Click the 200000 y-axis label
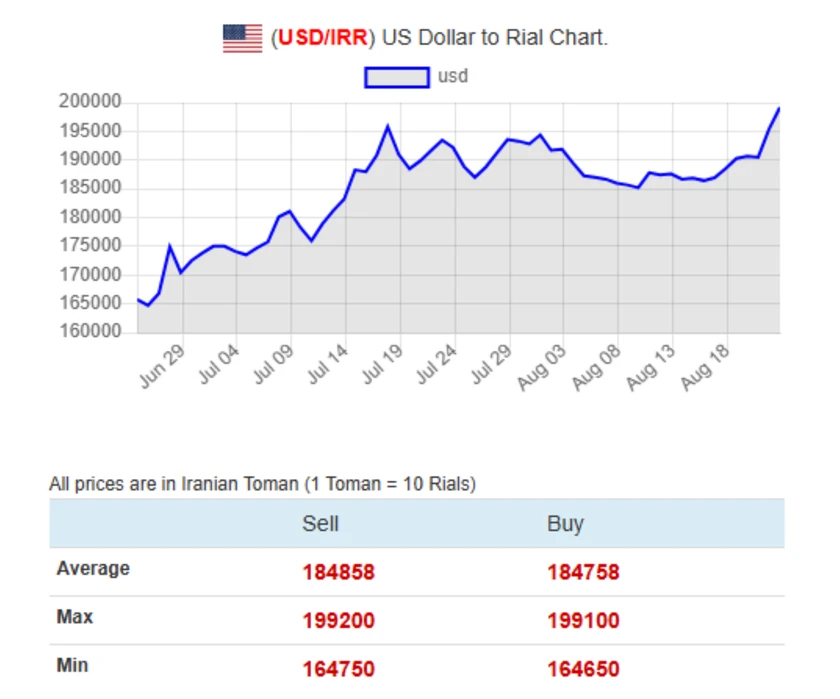Image resolution: width=840 pixels, height=699 pixels. click(90, 101)
